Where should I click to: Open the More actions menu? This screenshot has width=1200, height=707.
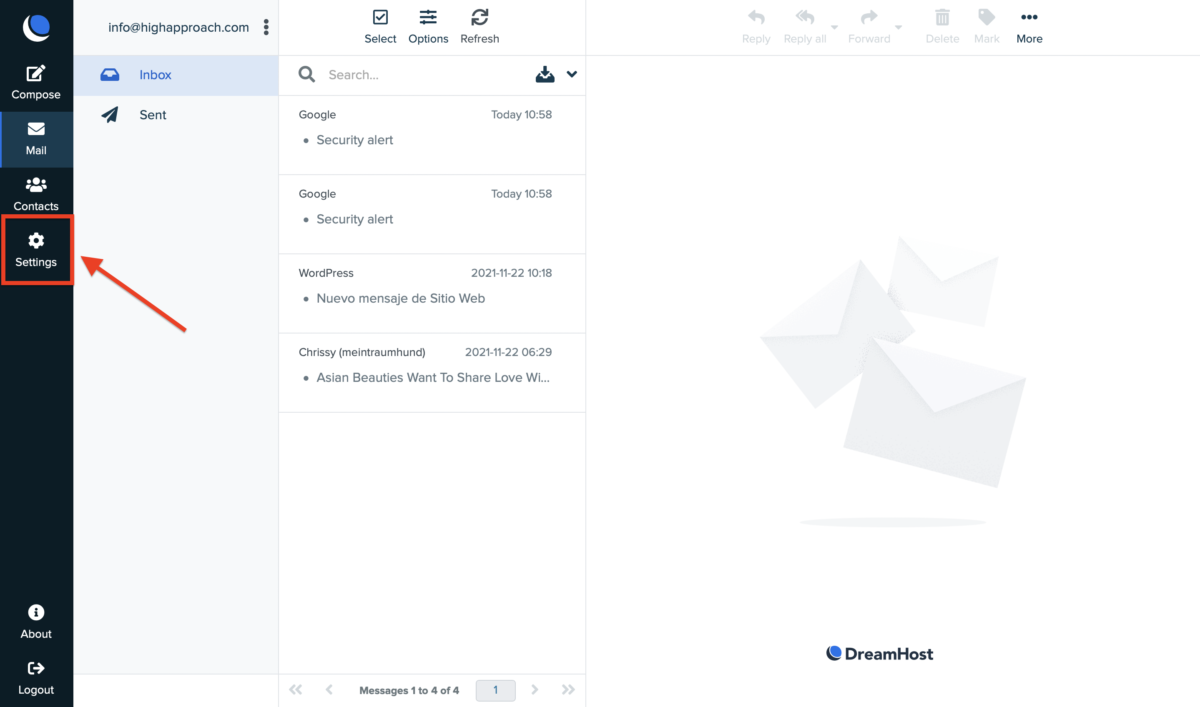coord(1029,25)
